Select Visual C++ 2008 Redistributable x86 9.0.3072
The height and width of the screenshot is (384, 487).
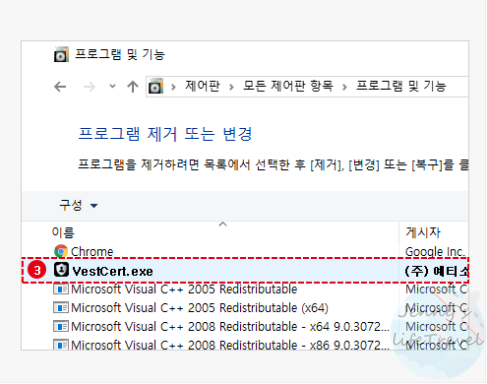pyautogui.click(x=230, y=345)
